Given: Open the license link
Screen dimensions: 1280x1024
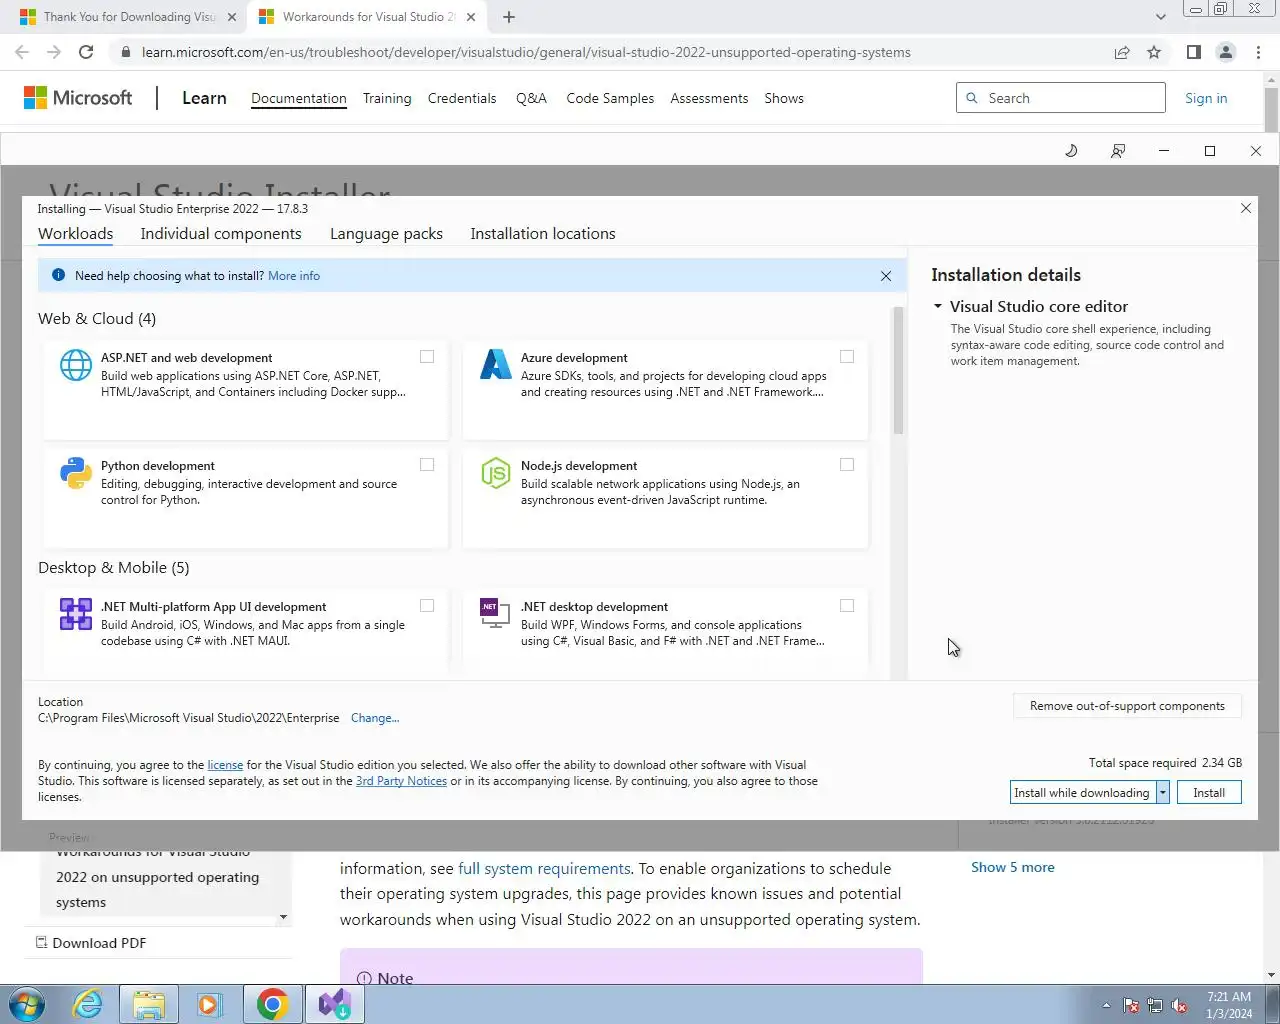Looking at the screenshot, I should pos(225,765).
